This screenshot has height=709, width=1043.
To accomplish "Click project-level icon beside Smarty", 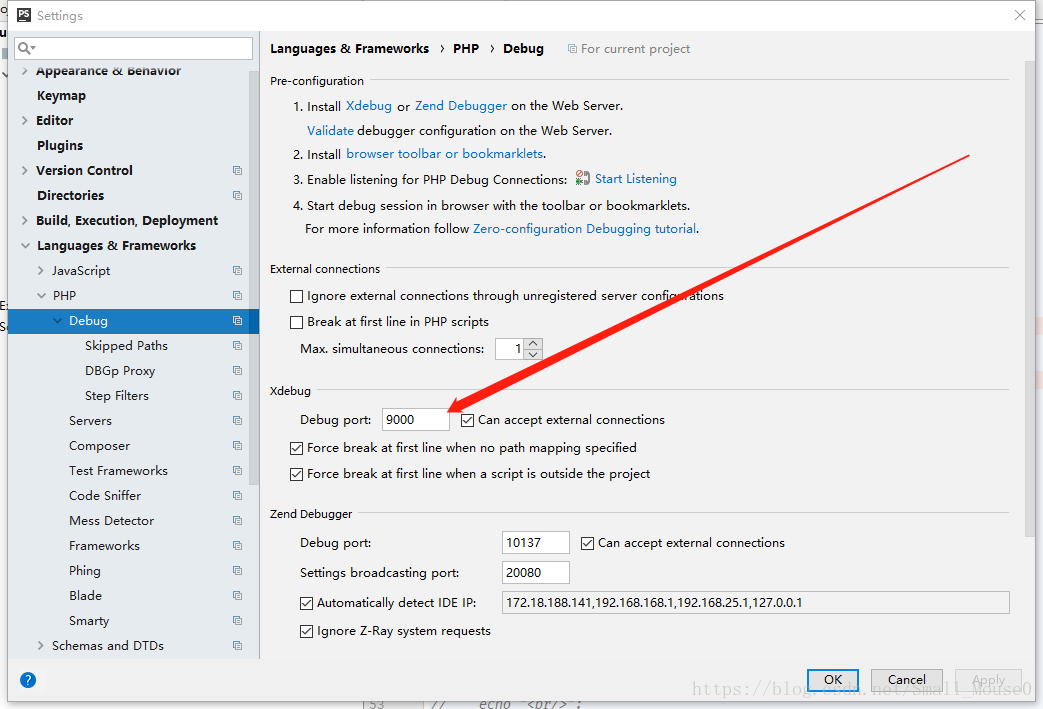I will pos(237,621).
